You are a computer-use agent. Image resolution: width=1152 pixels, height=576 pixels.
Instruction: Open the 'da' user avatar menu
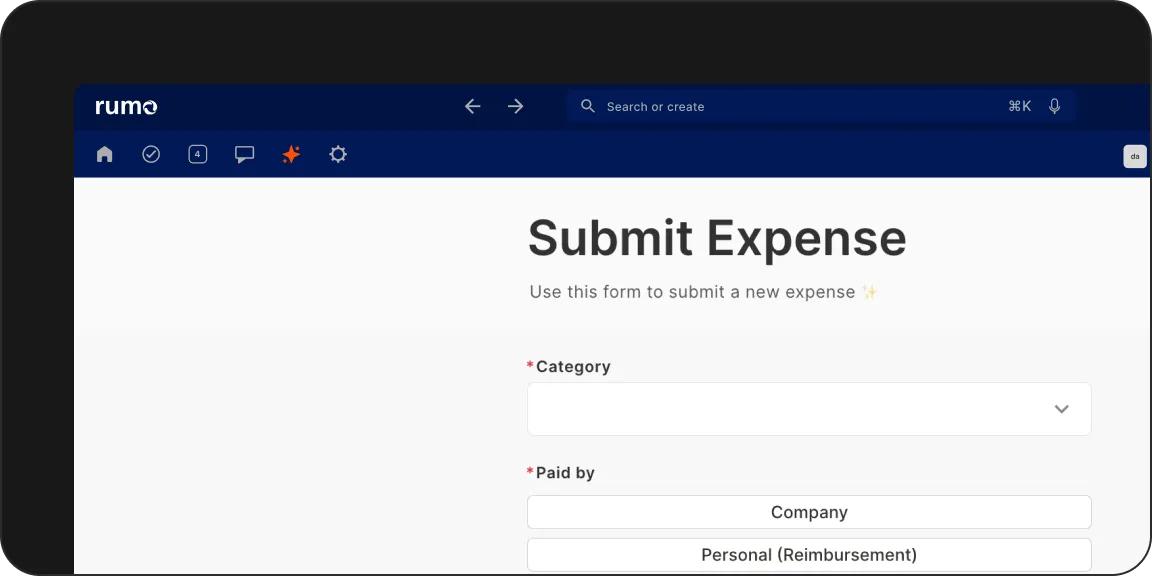click(x=1134, y=156)
